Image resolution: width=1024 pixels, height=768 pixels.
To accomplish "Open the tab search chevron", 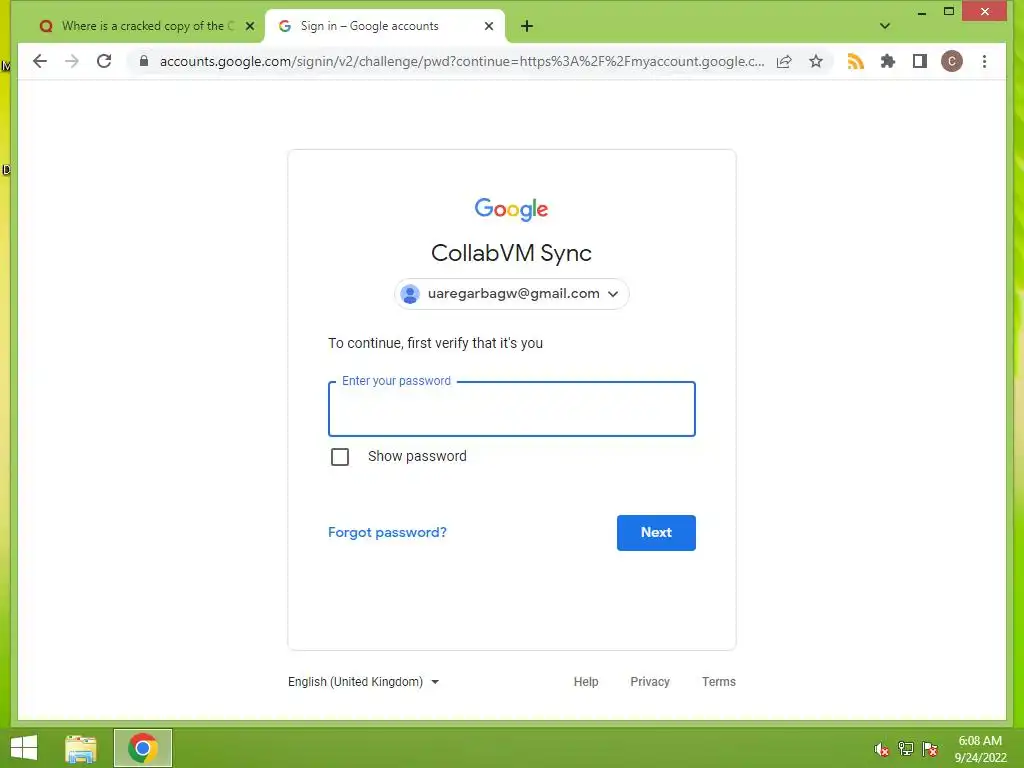I will point(884,26).
